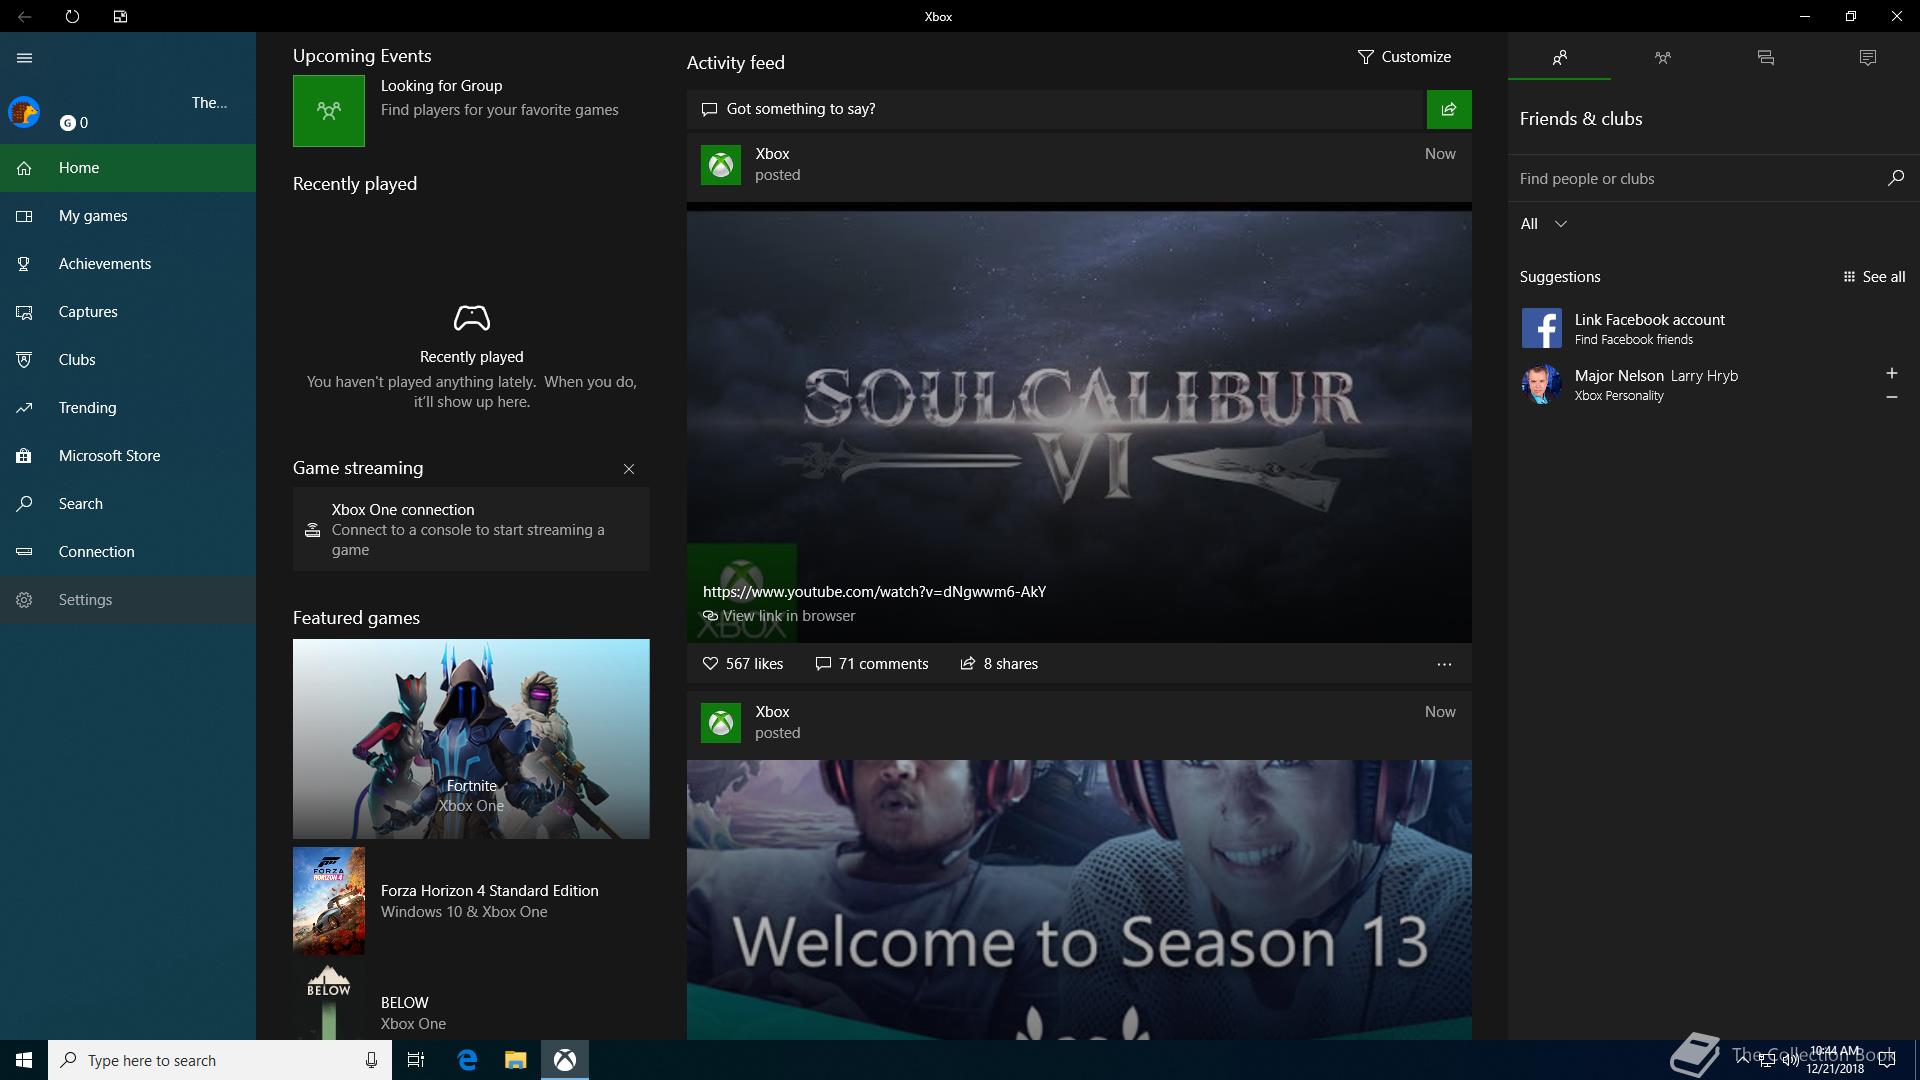Switch to Activity alerts tab icon
Image resolution: width=1920 pixels, height=1080 pixels.
point(1867,58)
